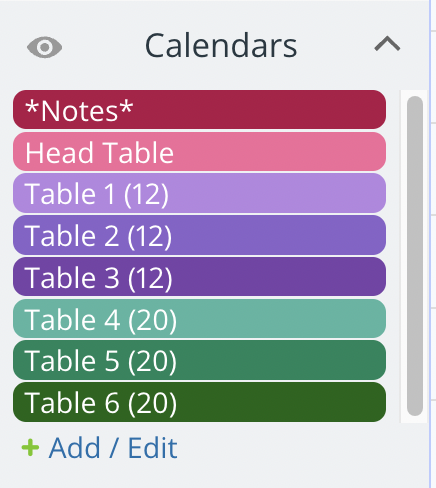
Task: Open the Add / Edit calendars link
Action: (x=113, y=448)
